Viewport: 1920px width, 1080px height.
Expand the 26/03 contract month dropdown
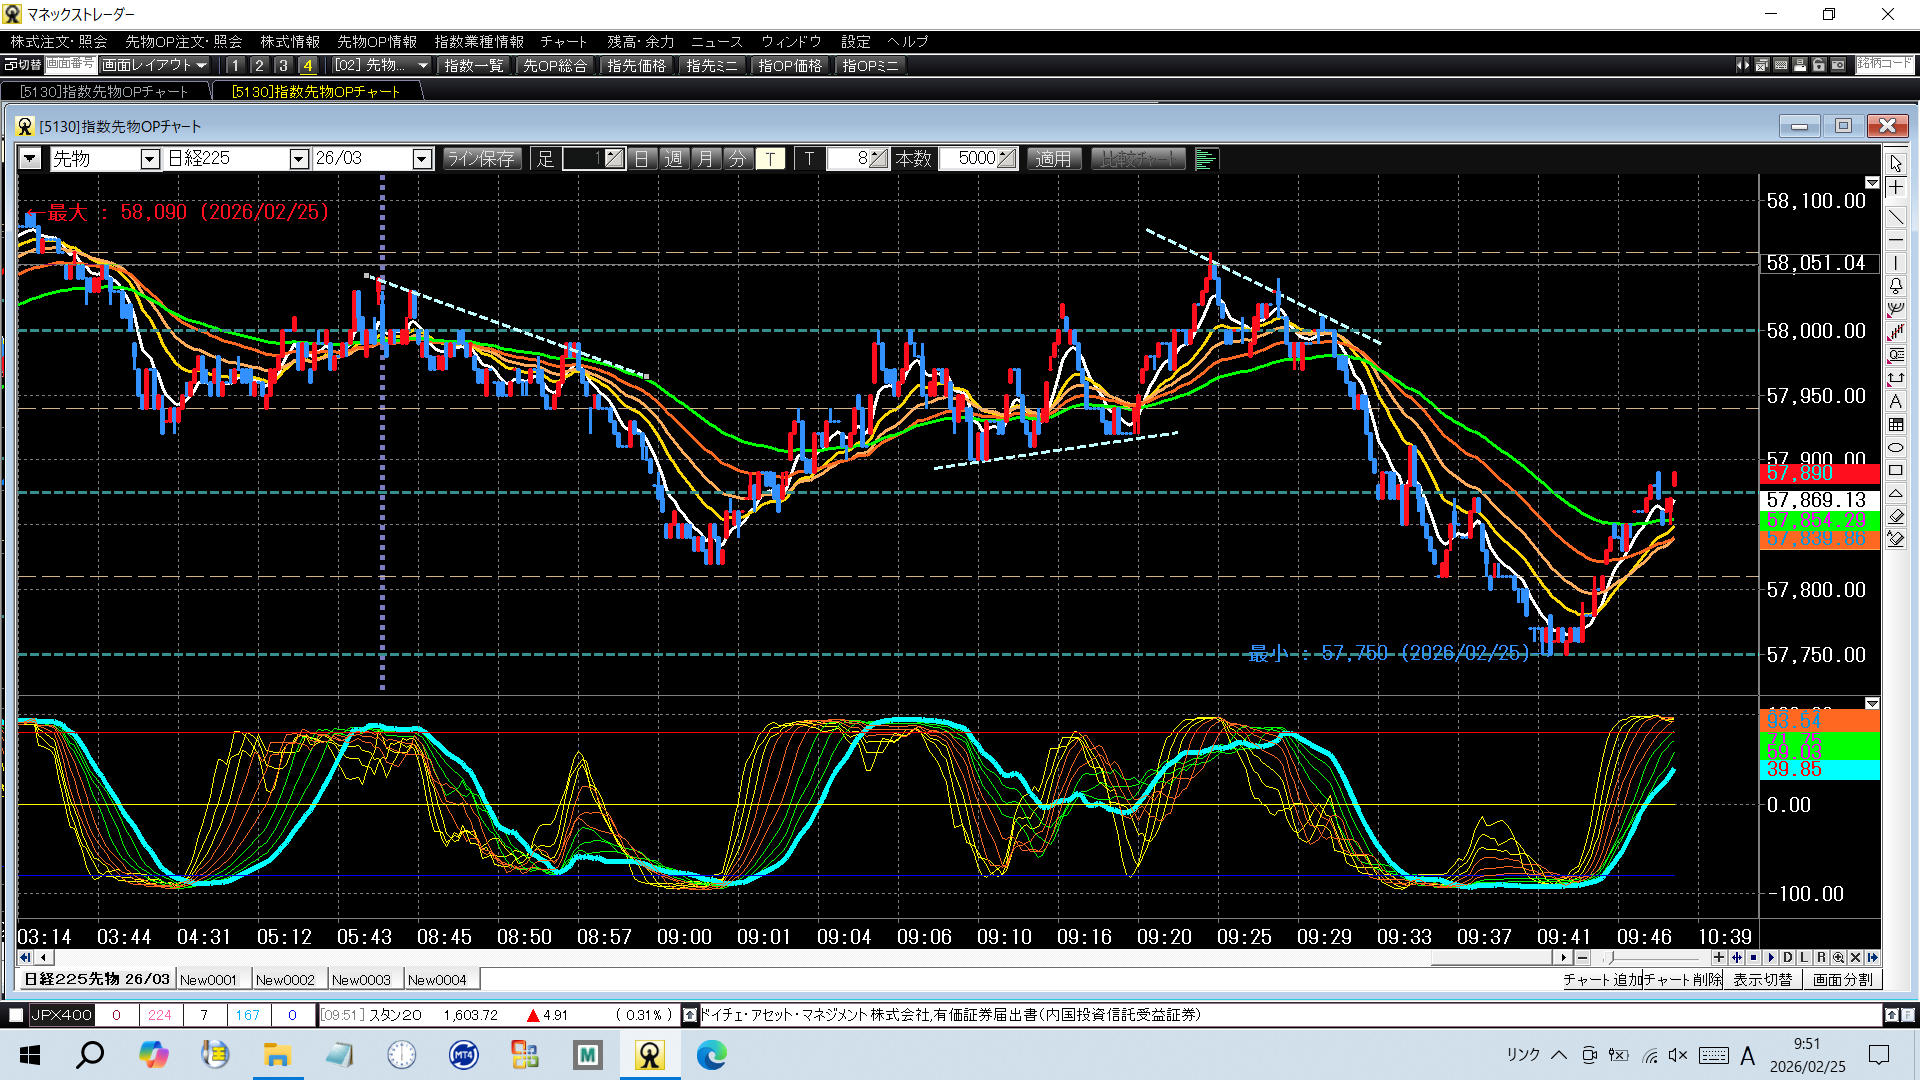tap(421, 159)
